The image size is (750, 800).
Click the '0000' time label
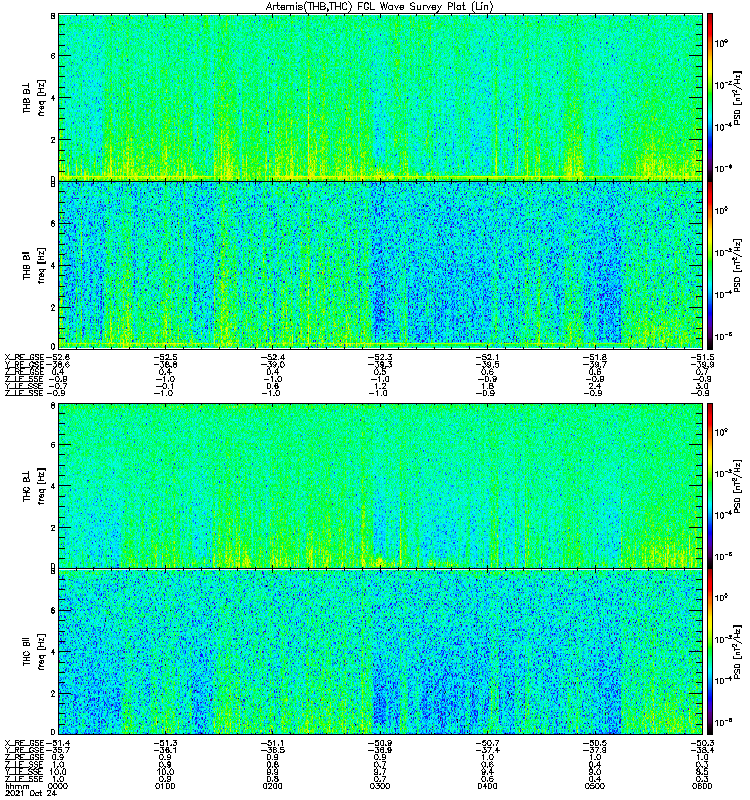[58, 786]
